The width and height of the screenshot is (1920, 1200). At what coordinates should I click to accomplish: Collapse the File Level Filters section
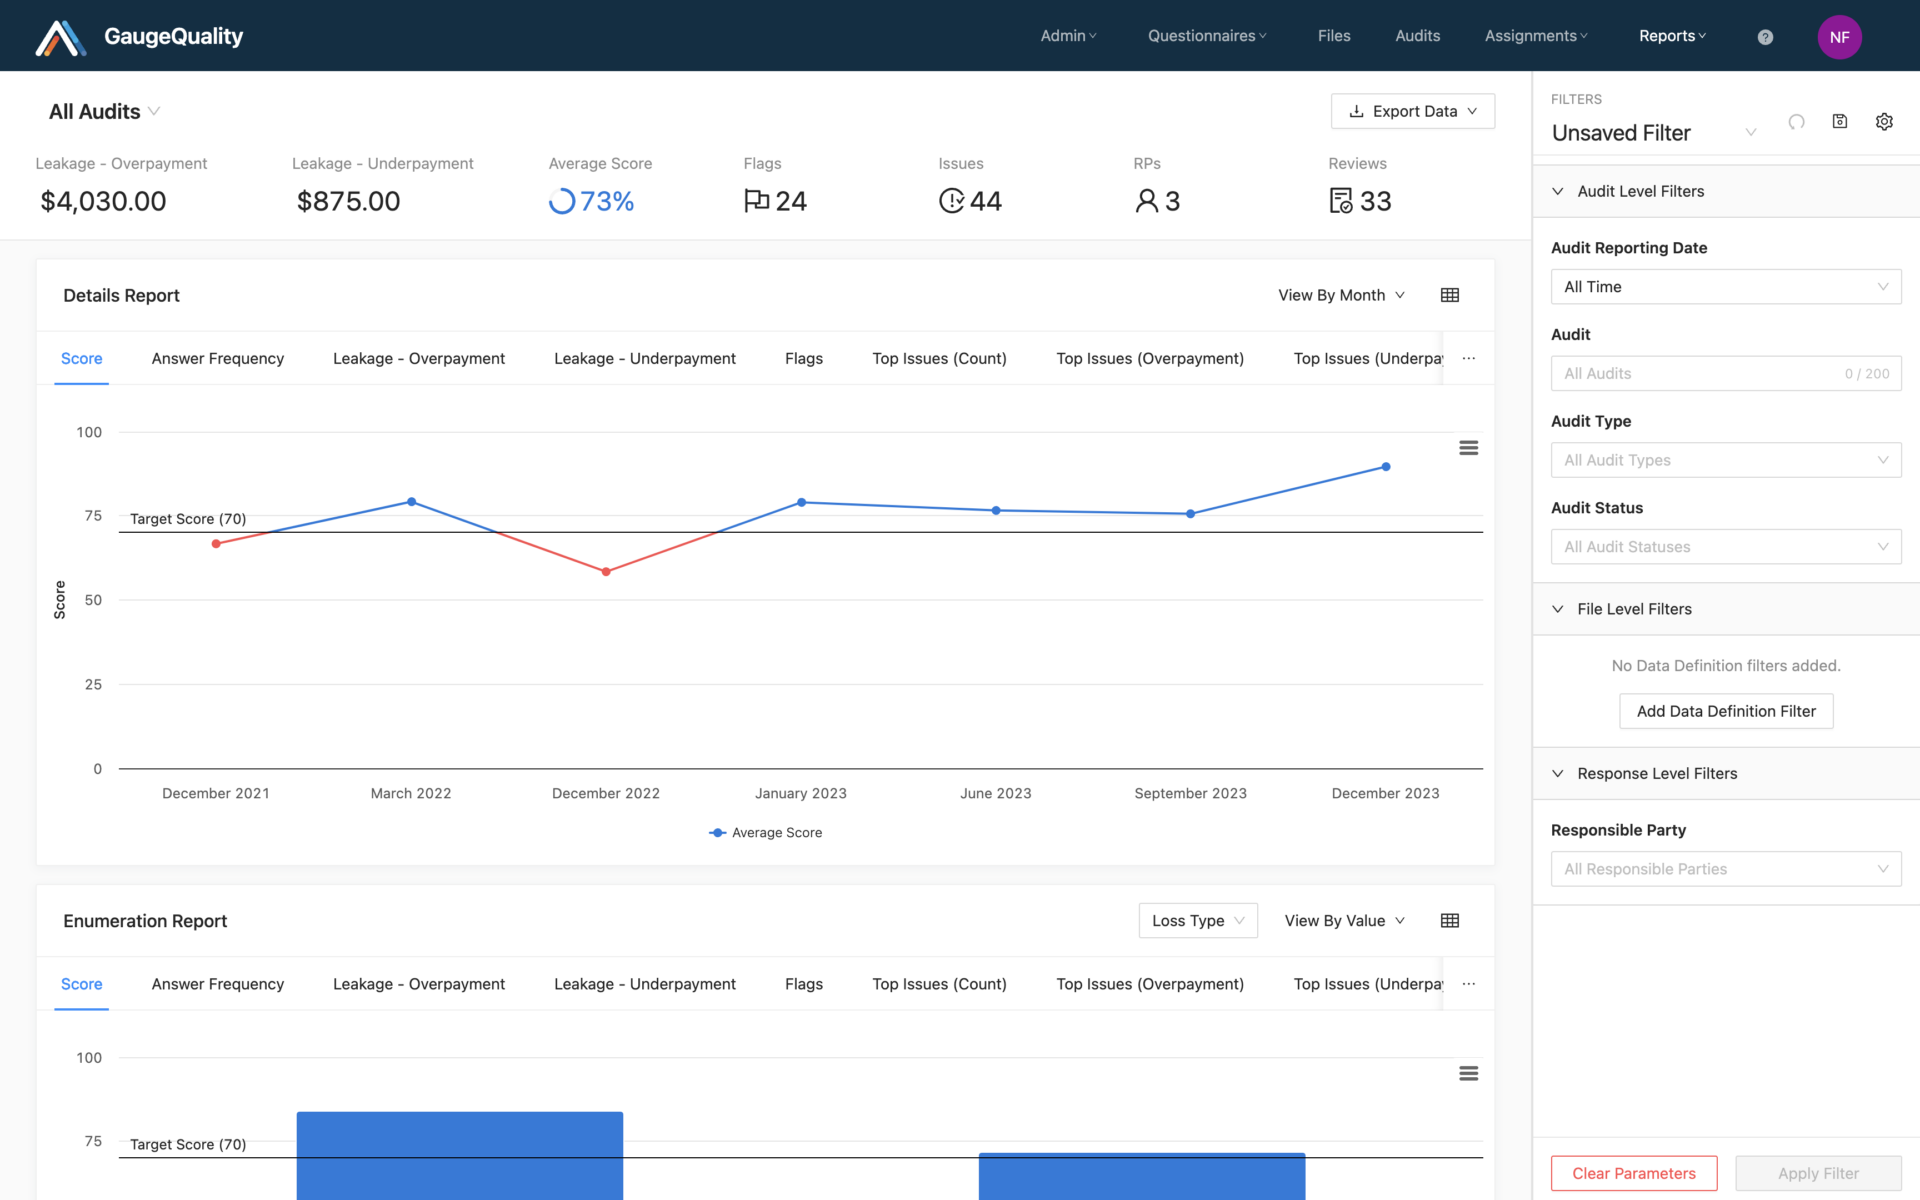1726,609
